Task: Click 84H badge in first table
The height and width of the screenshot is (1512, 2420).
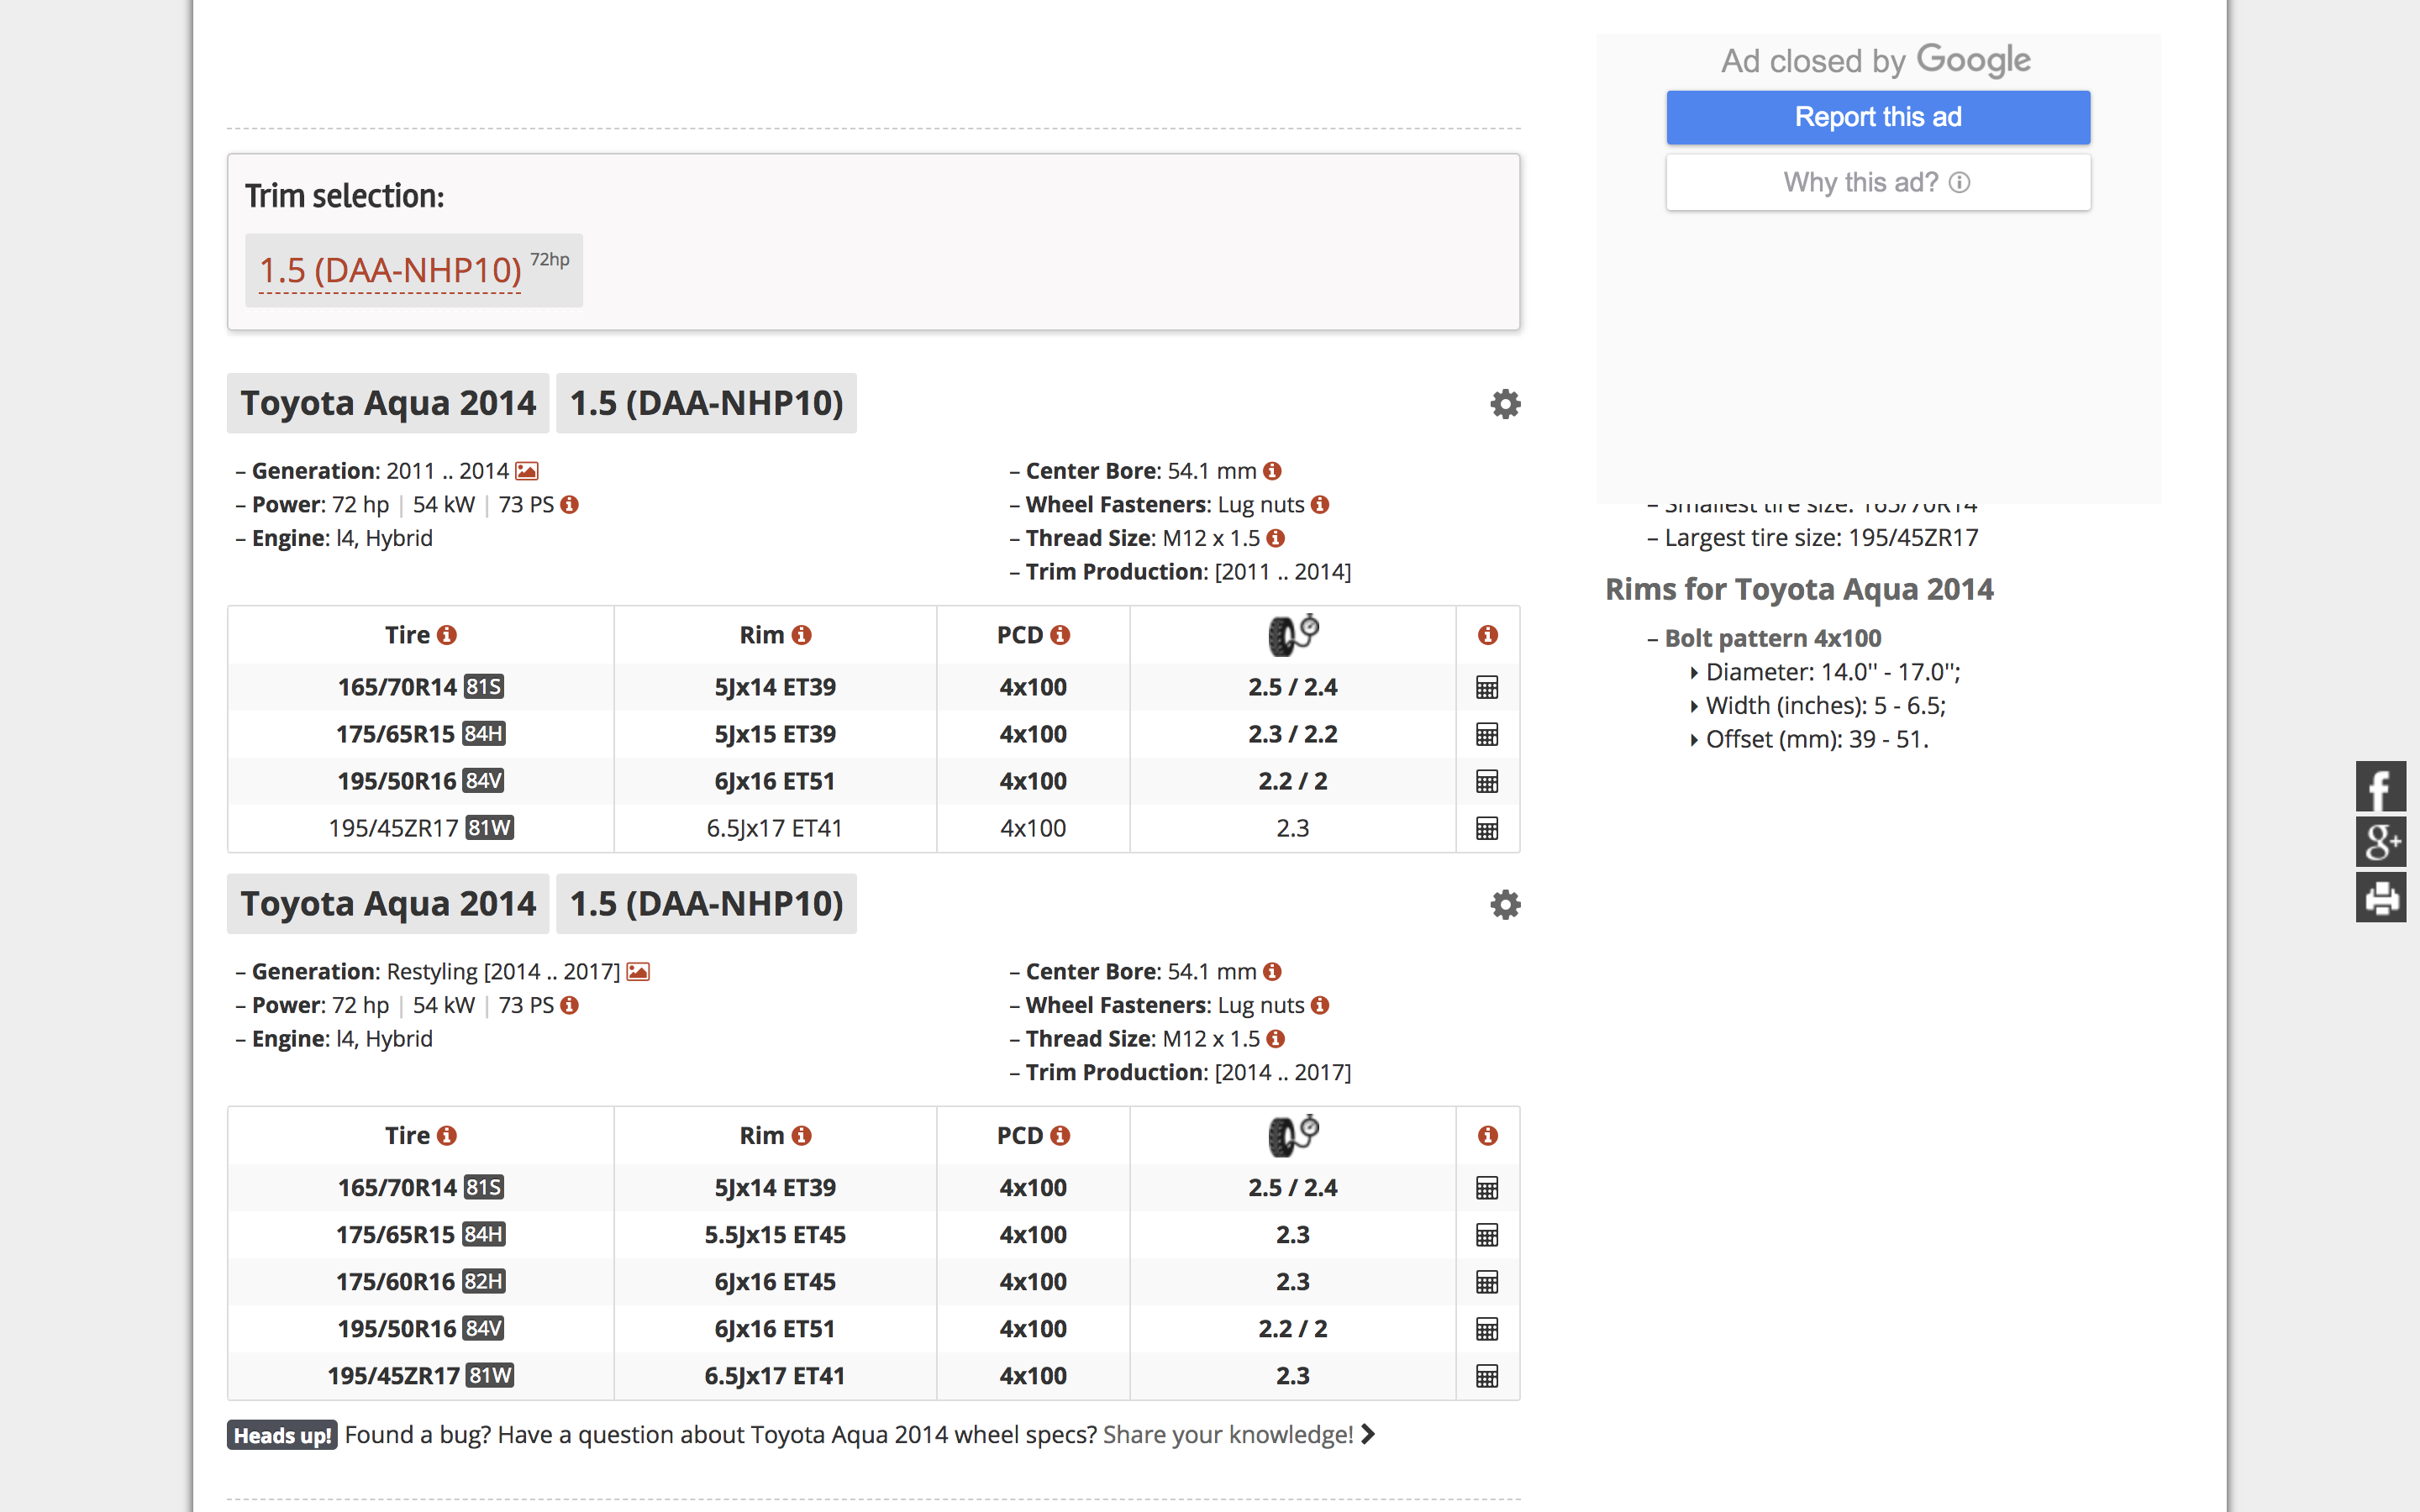Action: coord(484,734)
